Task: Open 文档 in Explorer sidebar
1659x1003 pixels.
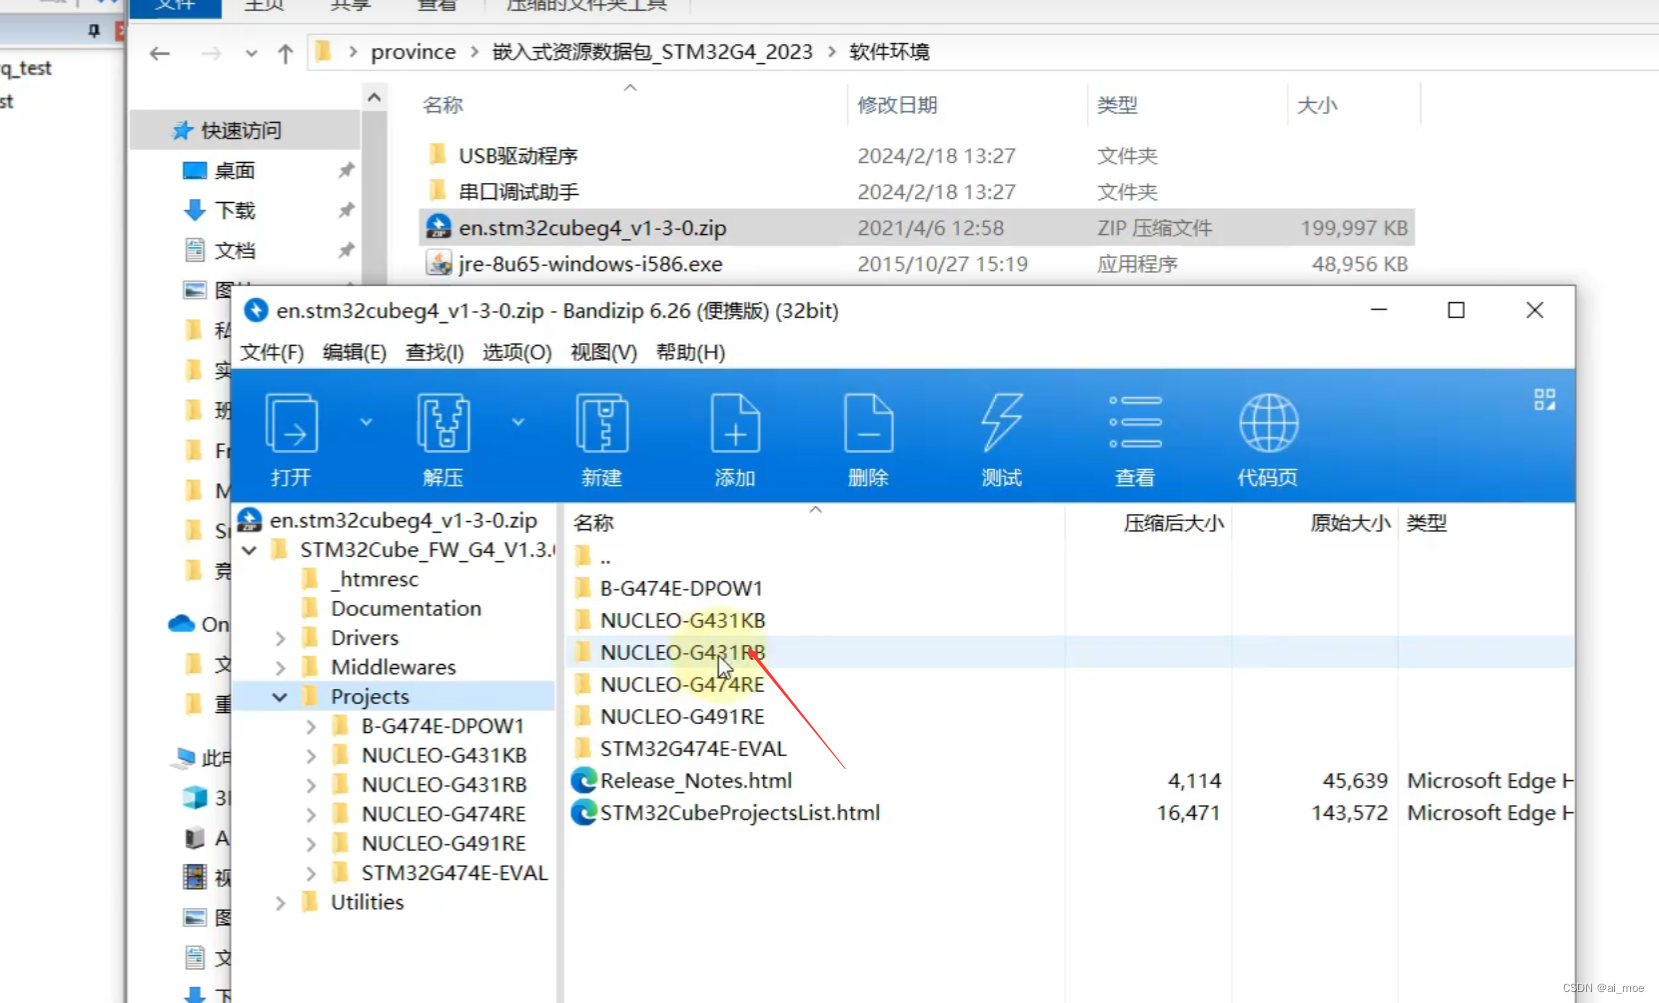Action: click(235, 251)
